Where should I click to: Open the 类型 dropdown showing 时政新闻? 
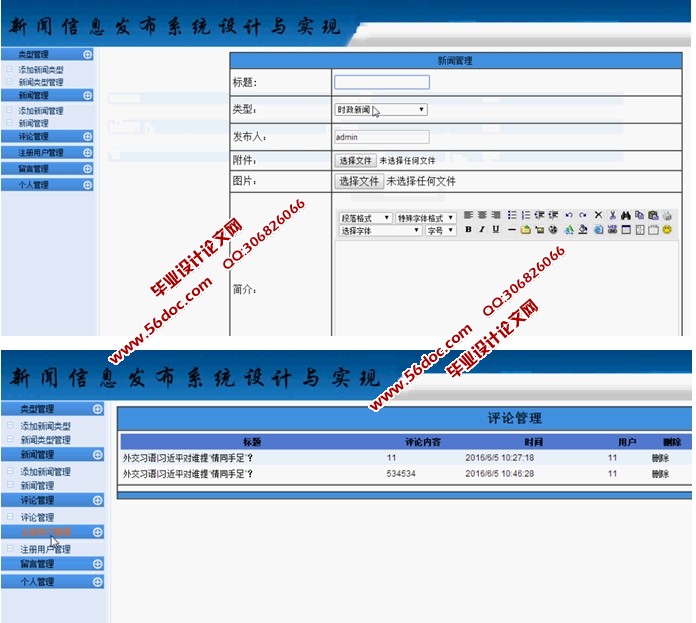[381, 110]
